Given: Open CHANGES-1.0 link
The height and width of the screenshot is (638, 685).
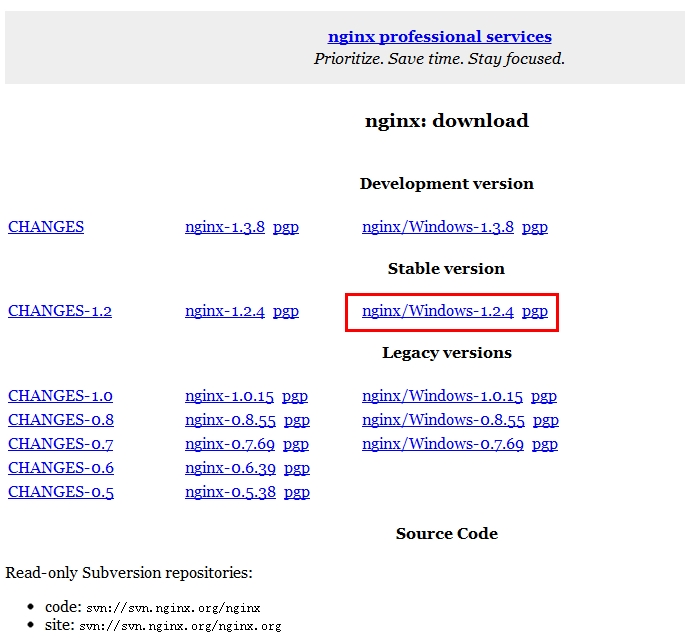Looking at the screenshot, I should tap(60, 396).
